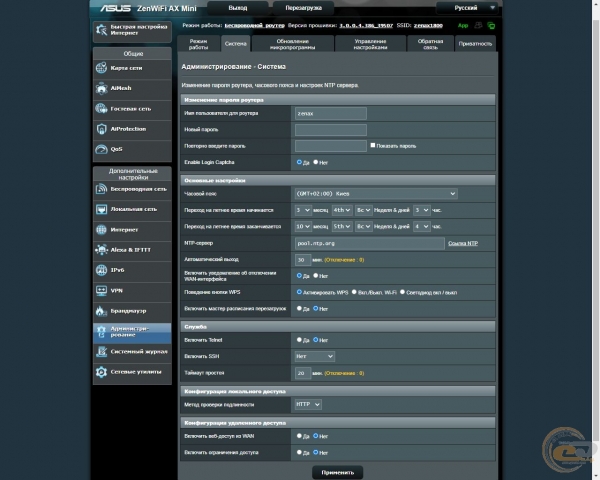
Task: Open DST start month dropdown showing 3
Action: pos(303,210)
